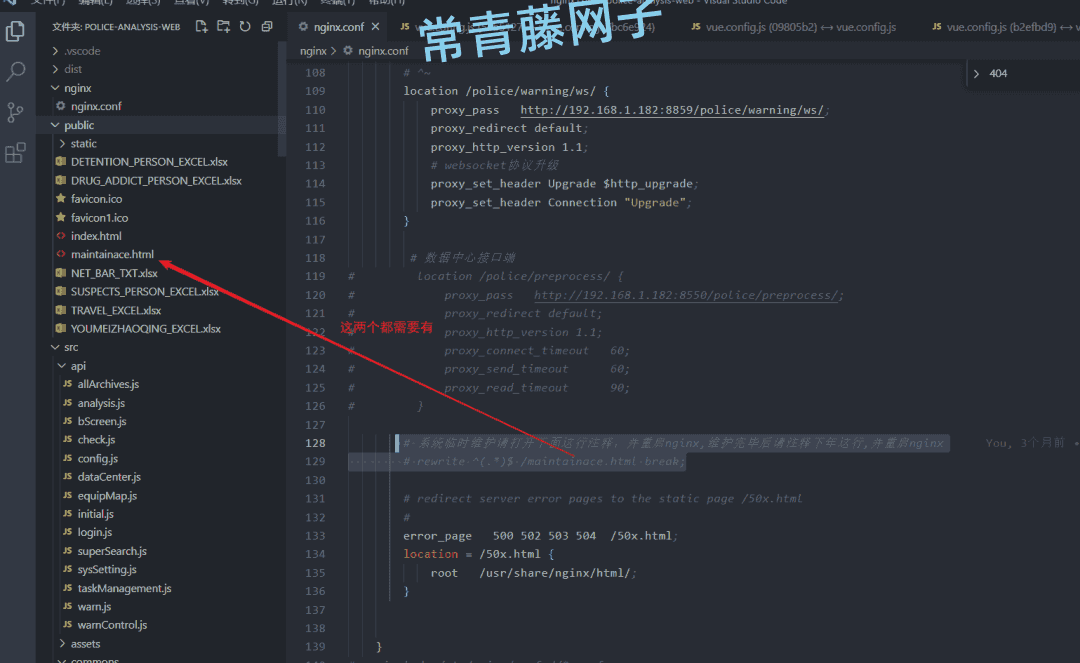Viewport: 1080px width, 663px height.
Task: Open DRUG_ADDICT_PERSON_EXCEL.xlsx file
Action: (156, 180)
